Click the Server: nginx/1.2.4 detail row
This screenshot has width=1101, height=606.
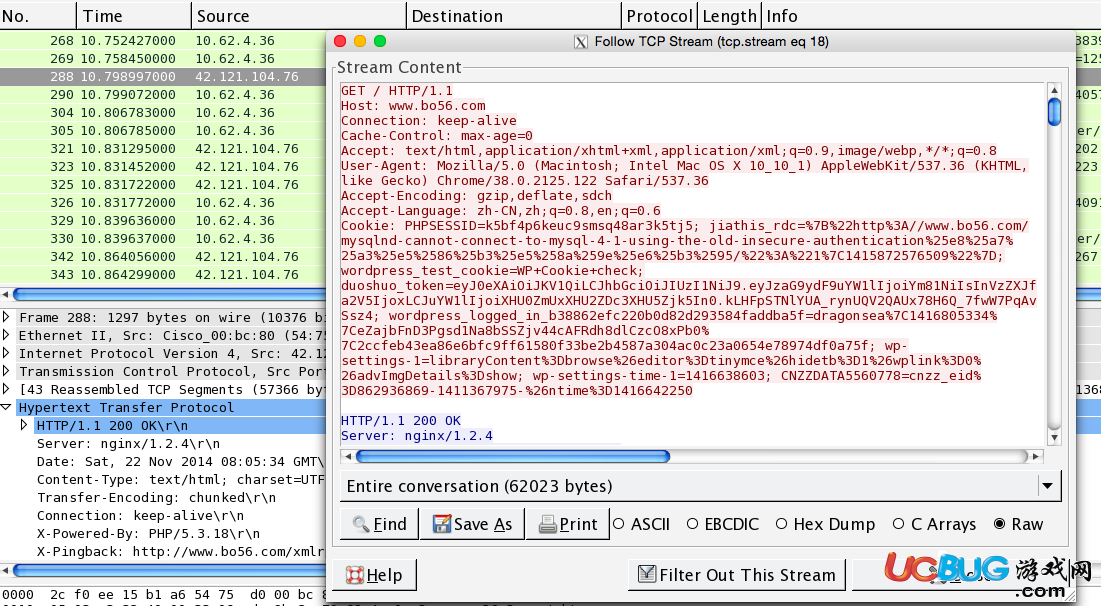click(x=128, y=444)
